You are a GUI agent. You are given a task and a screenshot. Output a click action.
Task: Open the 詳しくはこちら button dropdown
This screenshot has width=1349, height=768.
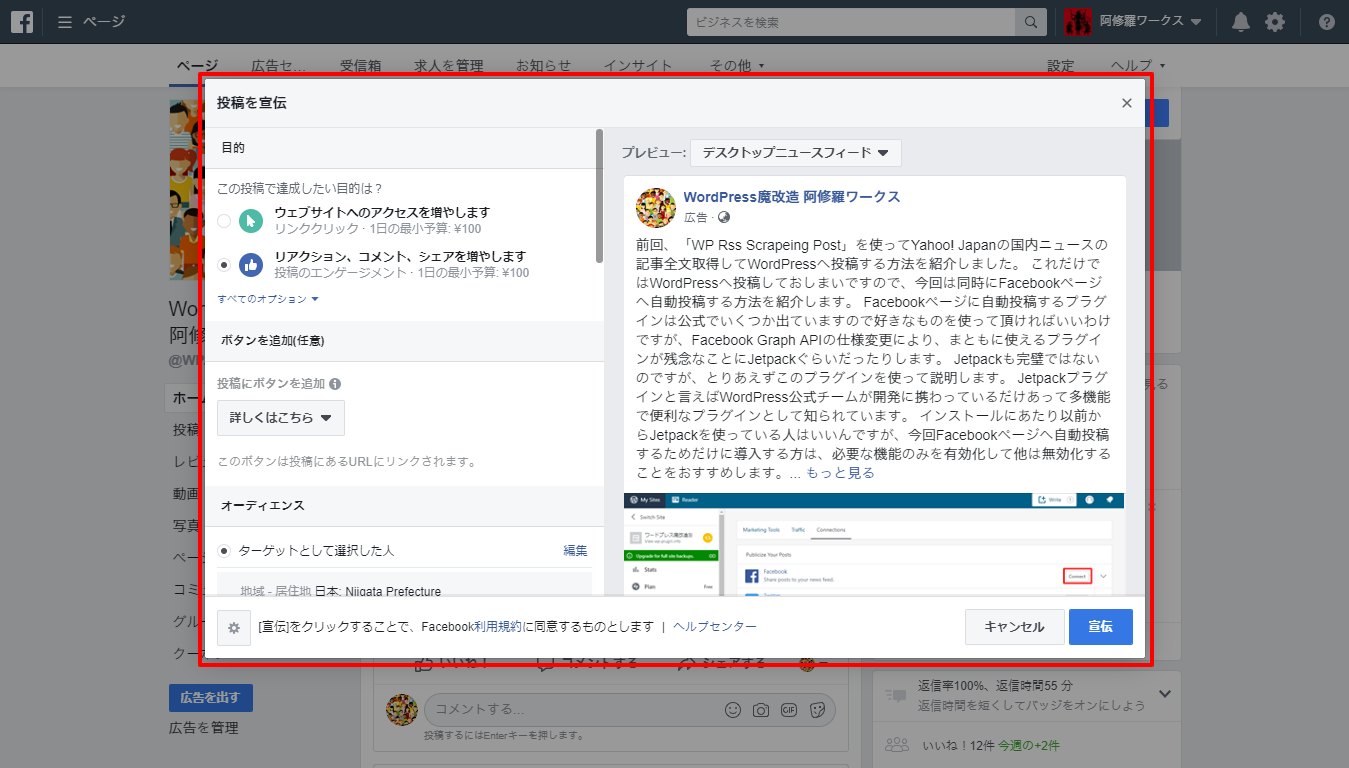tap(281, 418)
